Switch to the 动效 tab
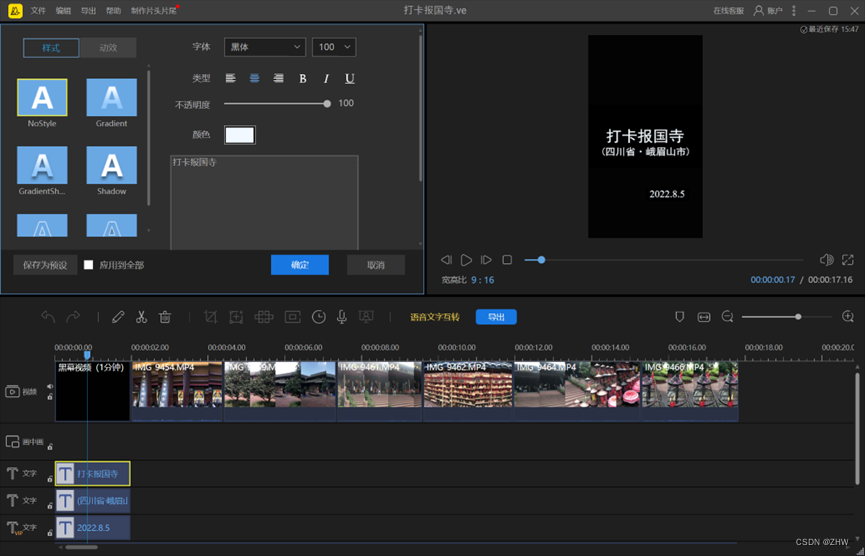 (108, 48)
